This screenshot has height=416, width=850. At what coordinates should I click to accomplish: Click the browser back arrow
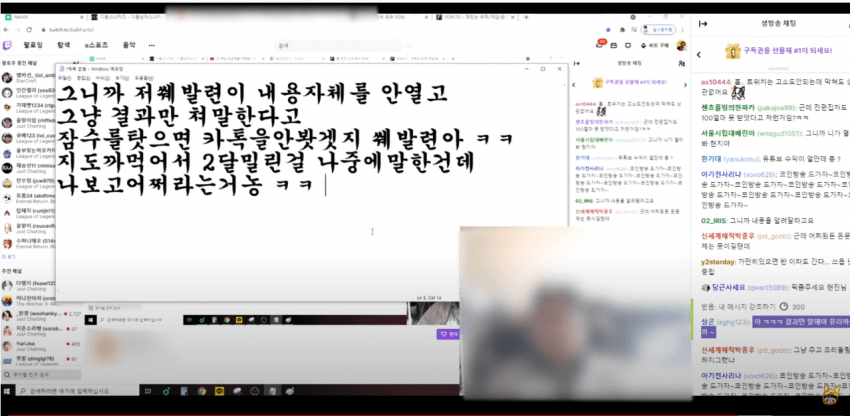(x=7, y=30)
